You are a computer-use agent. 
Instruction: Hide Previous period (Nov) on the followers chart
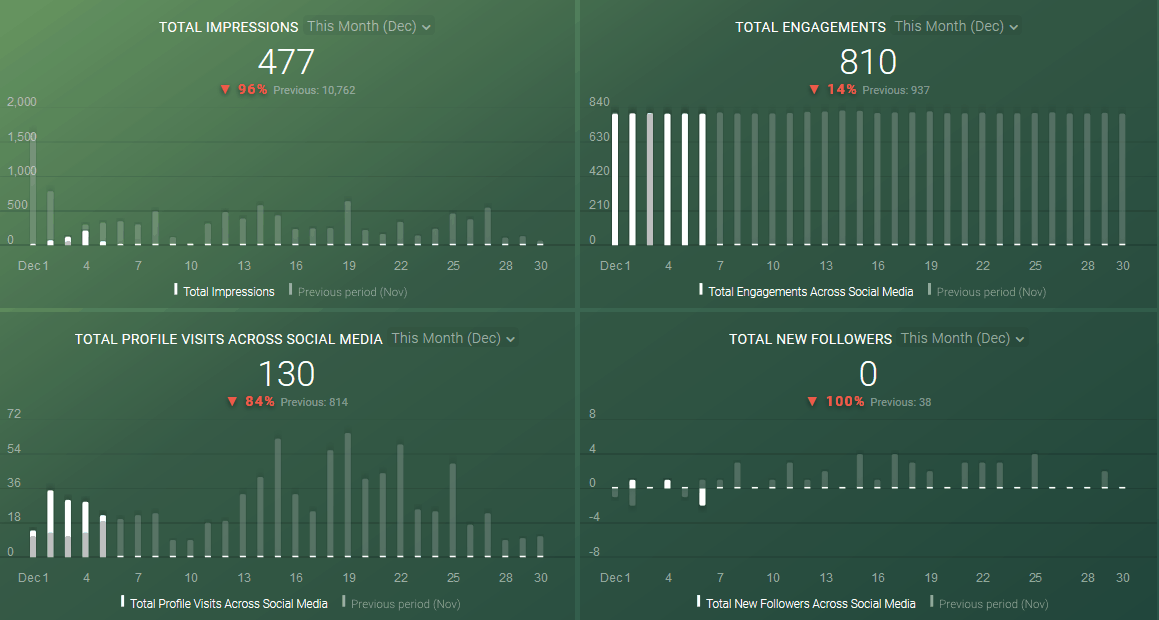tap(989, 603)
